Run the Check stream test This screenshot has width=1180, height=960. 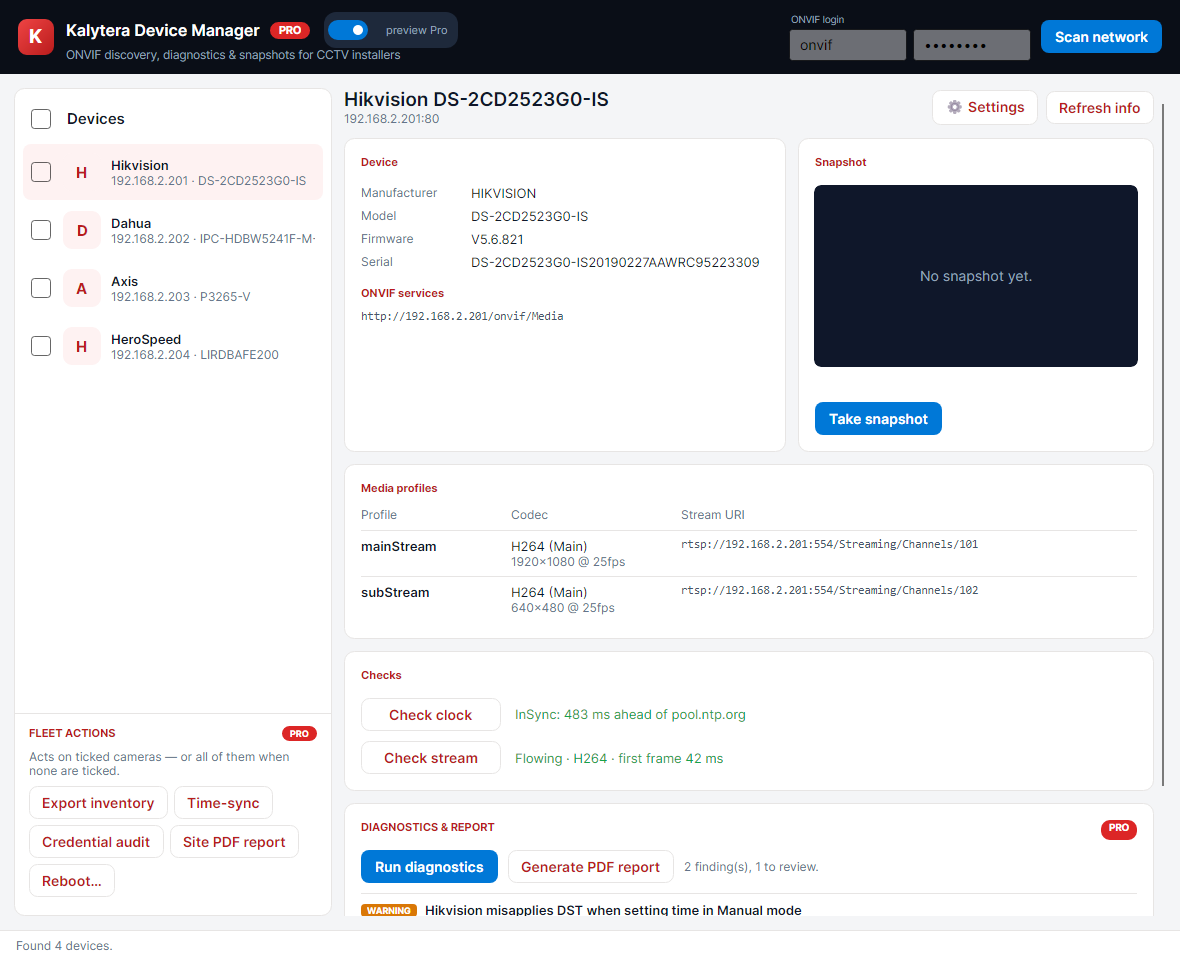click(x=430, y=758)
